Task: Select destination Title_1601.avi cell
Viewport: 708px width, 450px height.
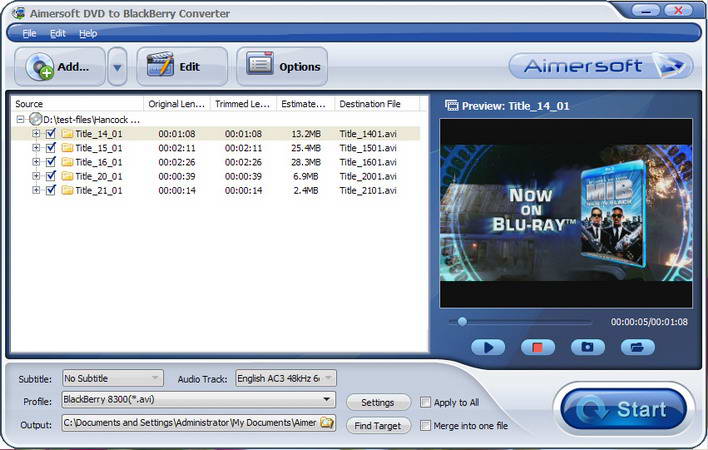Action: [368, 162]
